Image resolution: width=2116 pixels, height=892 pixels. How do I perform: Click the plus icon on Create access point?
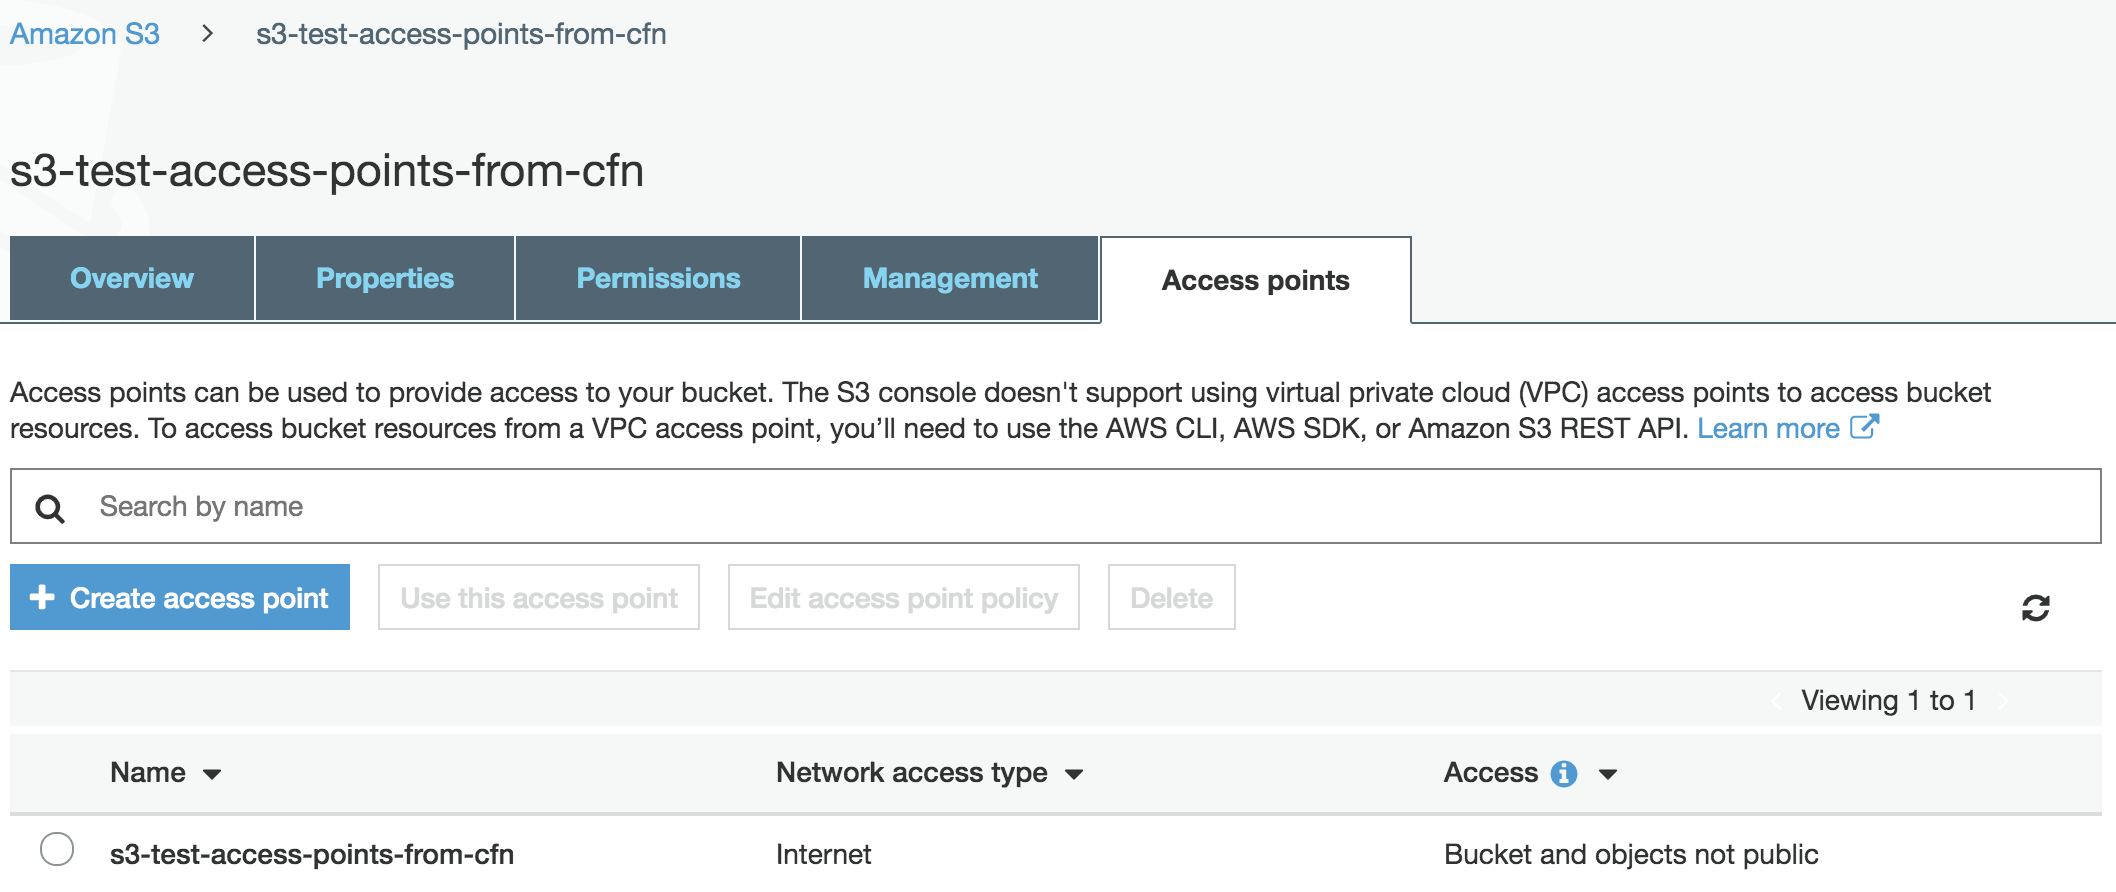click(x=42, y=597)
